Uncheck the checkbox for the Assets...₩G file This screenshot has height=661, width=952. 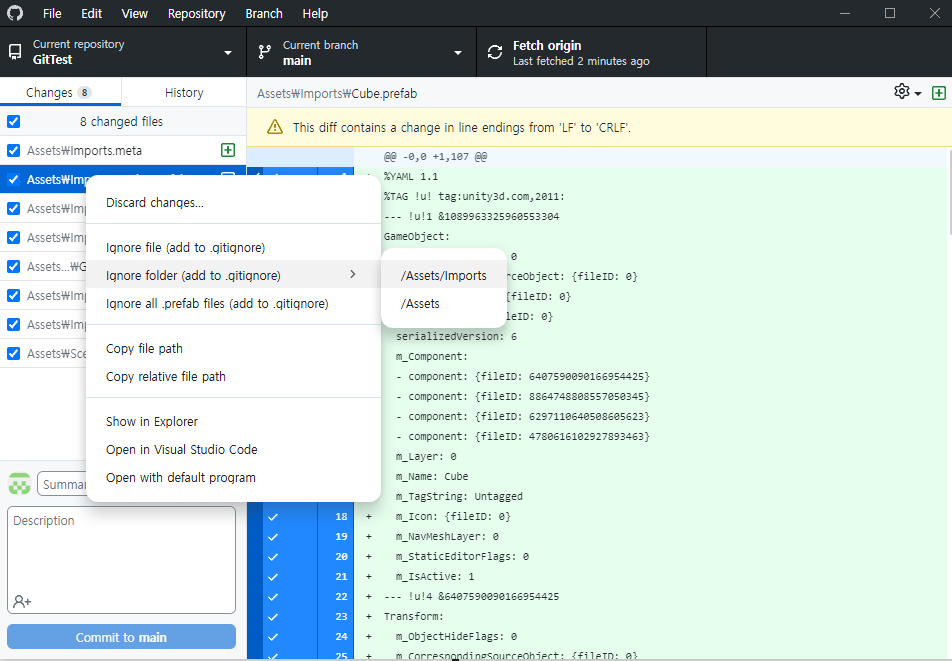point(13,266)
